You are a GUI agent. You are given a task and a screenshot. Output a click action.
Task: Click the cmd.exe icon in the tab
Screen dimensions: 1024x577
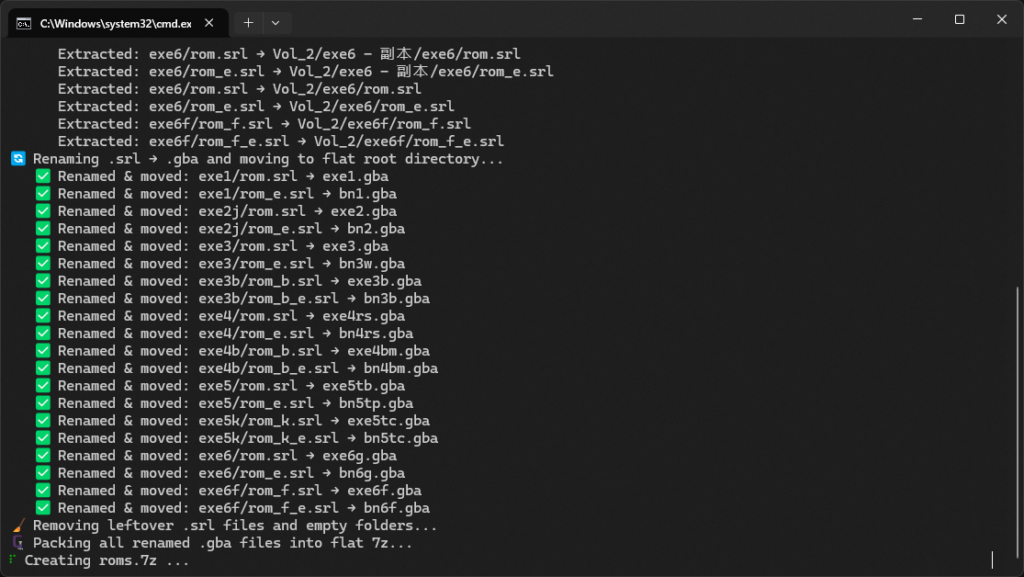coord(23,22)
